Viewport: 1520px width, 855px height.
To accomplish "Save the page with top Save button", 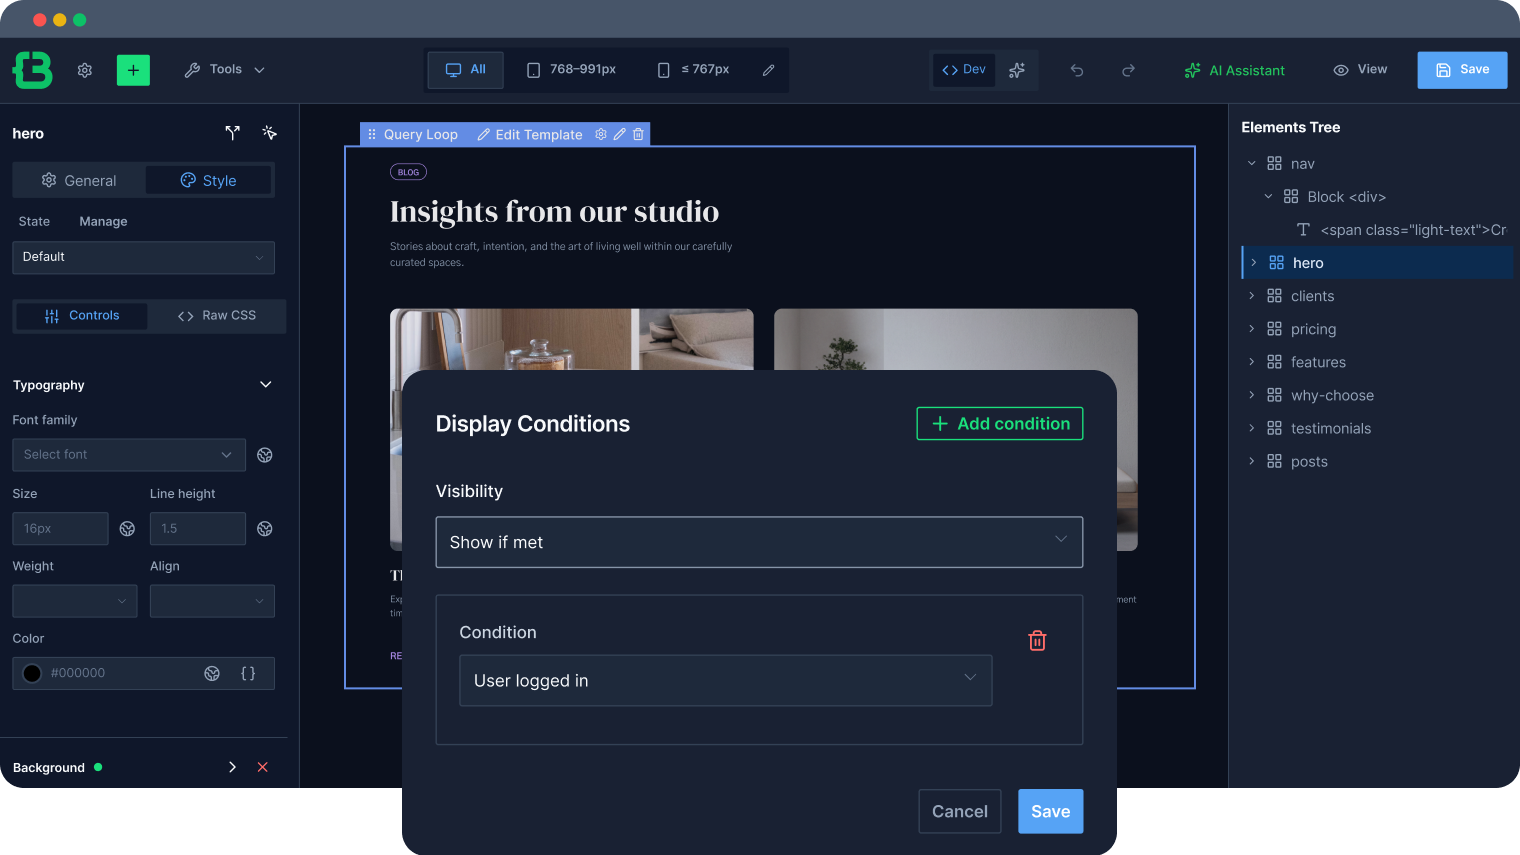I will pos(1462,70).
